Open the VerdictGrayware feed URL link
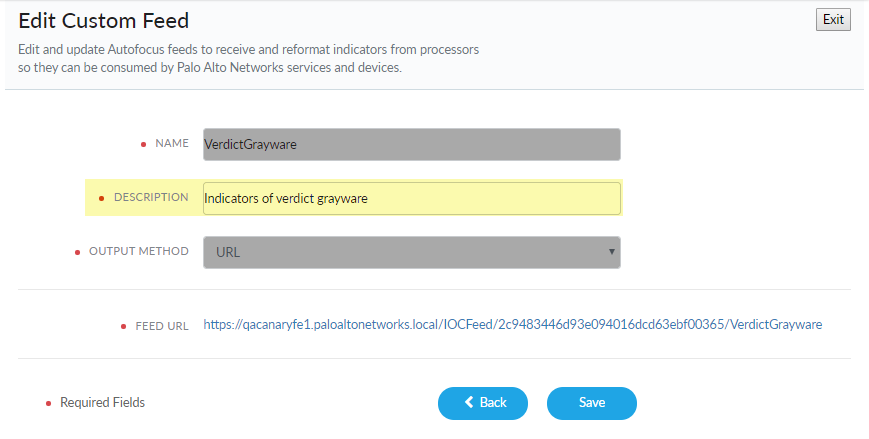Image resolution: width=869 pixels, height=439 pixels. [x=512, y=325]
